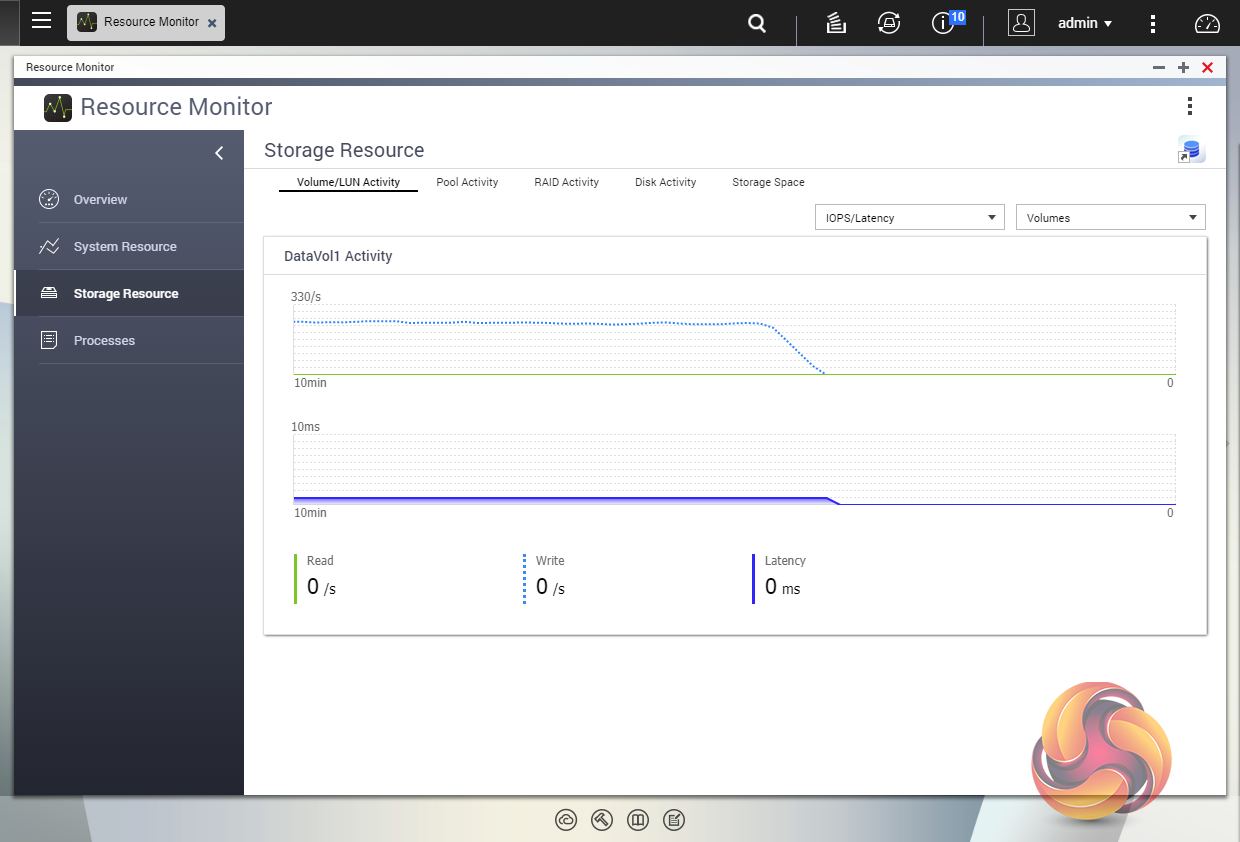Open the dashboard gauge icon
The height and width of the screenshot is (842, 1240).
click(x=1208, y=23)
